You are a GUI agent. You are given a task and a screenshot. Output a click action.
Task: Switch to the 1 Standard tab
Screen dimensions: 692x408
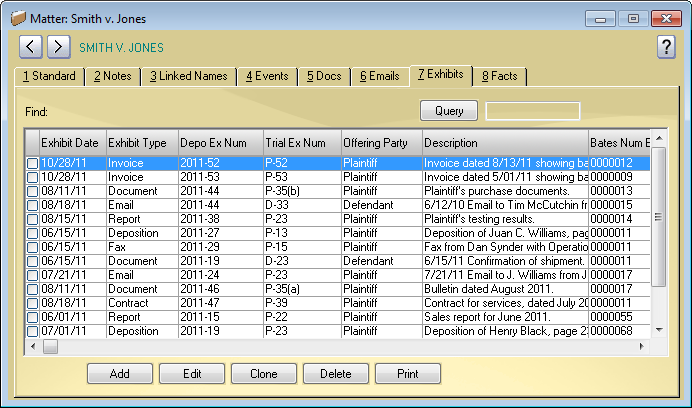click(x=49, y=76)
